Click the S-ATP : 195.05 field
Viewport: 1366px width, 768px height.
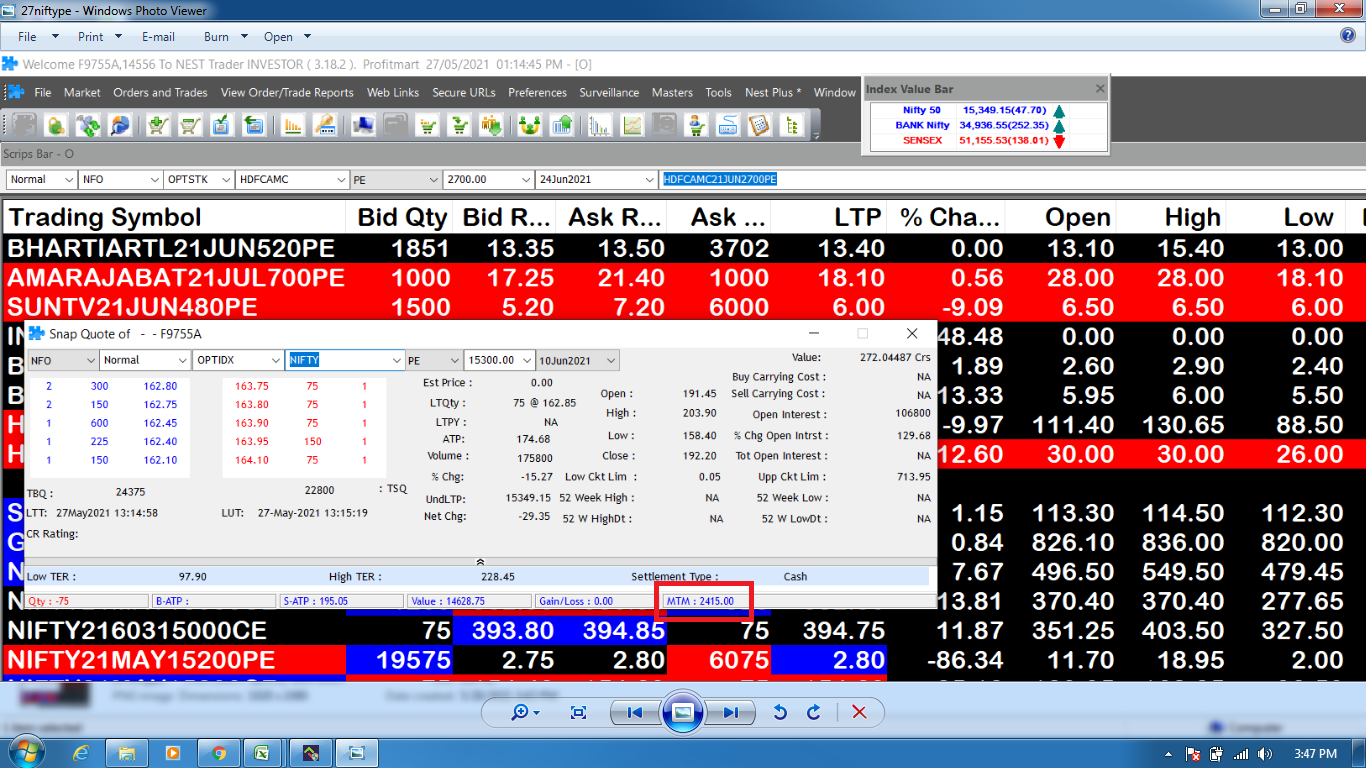click(x=341, y=601)
